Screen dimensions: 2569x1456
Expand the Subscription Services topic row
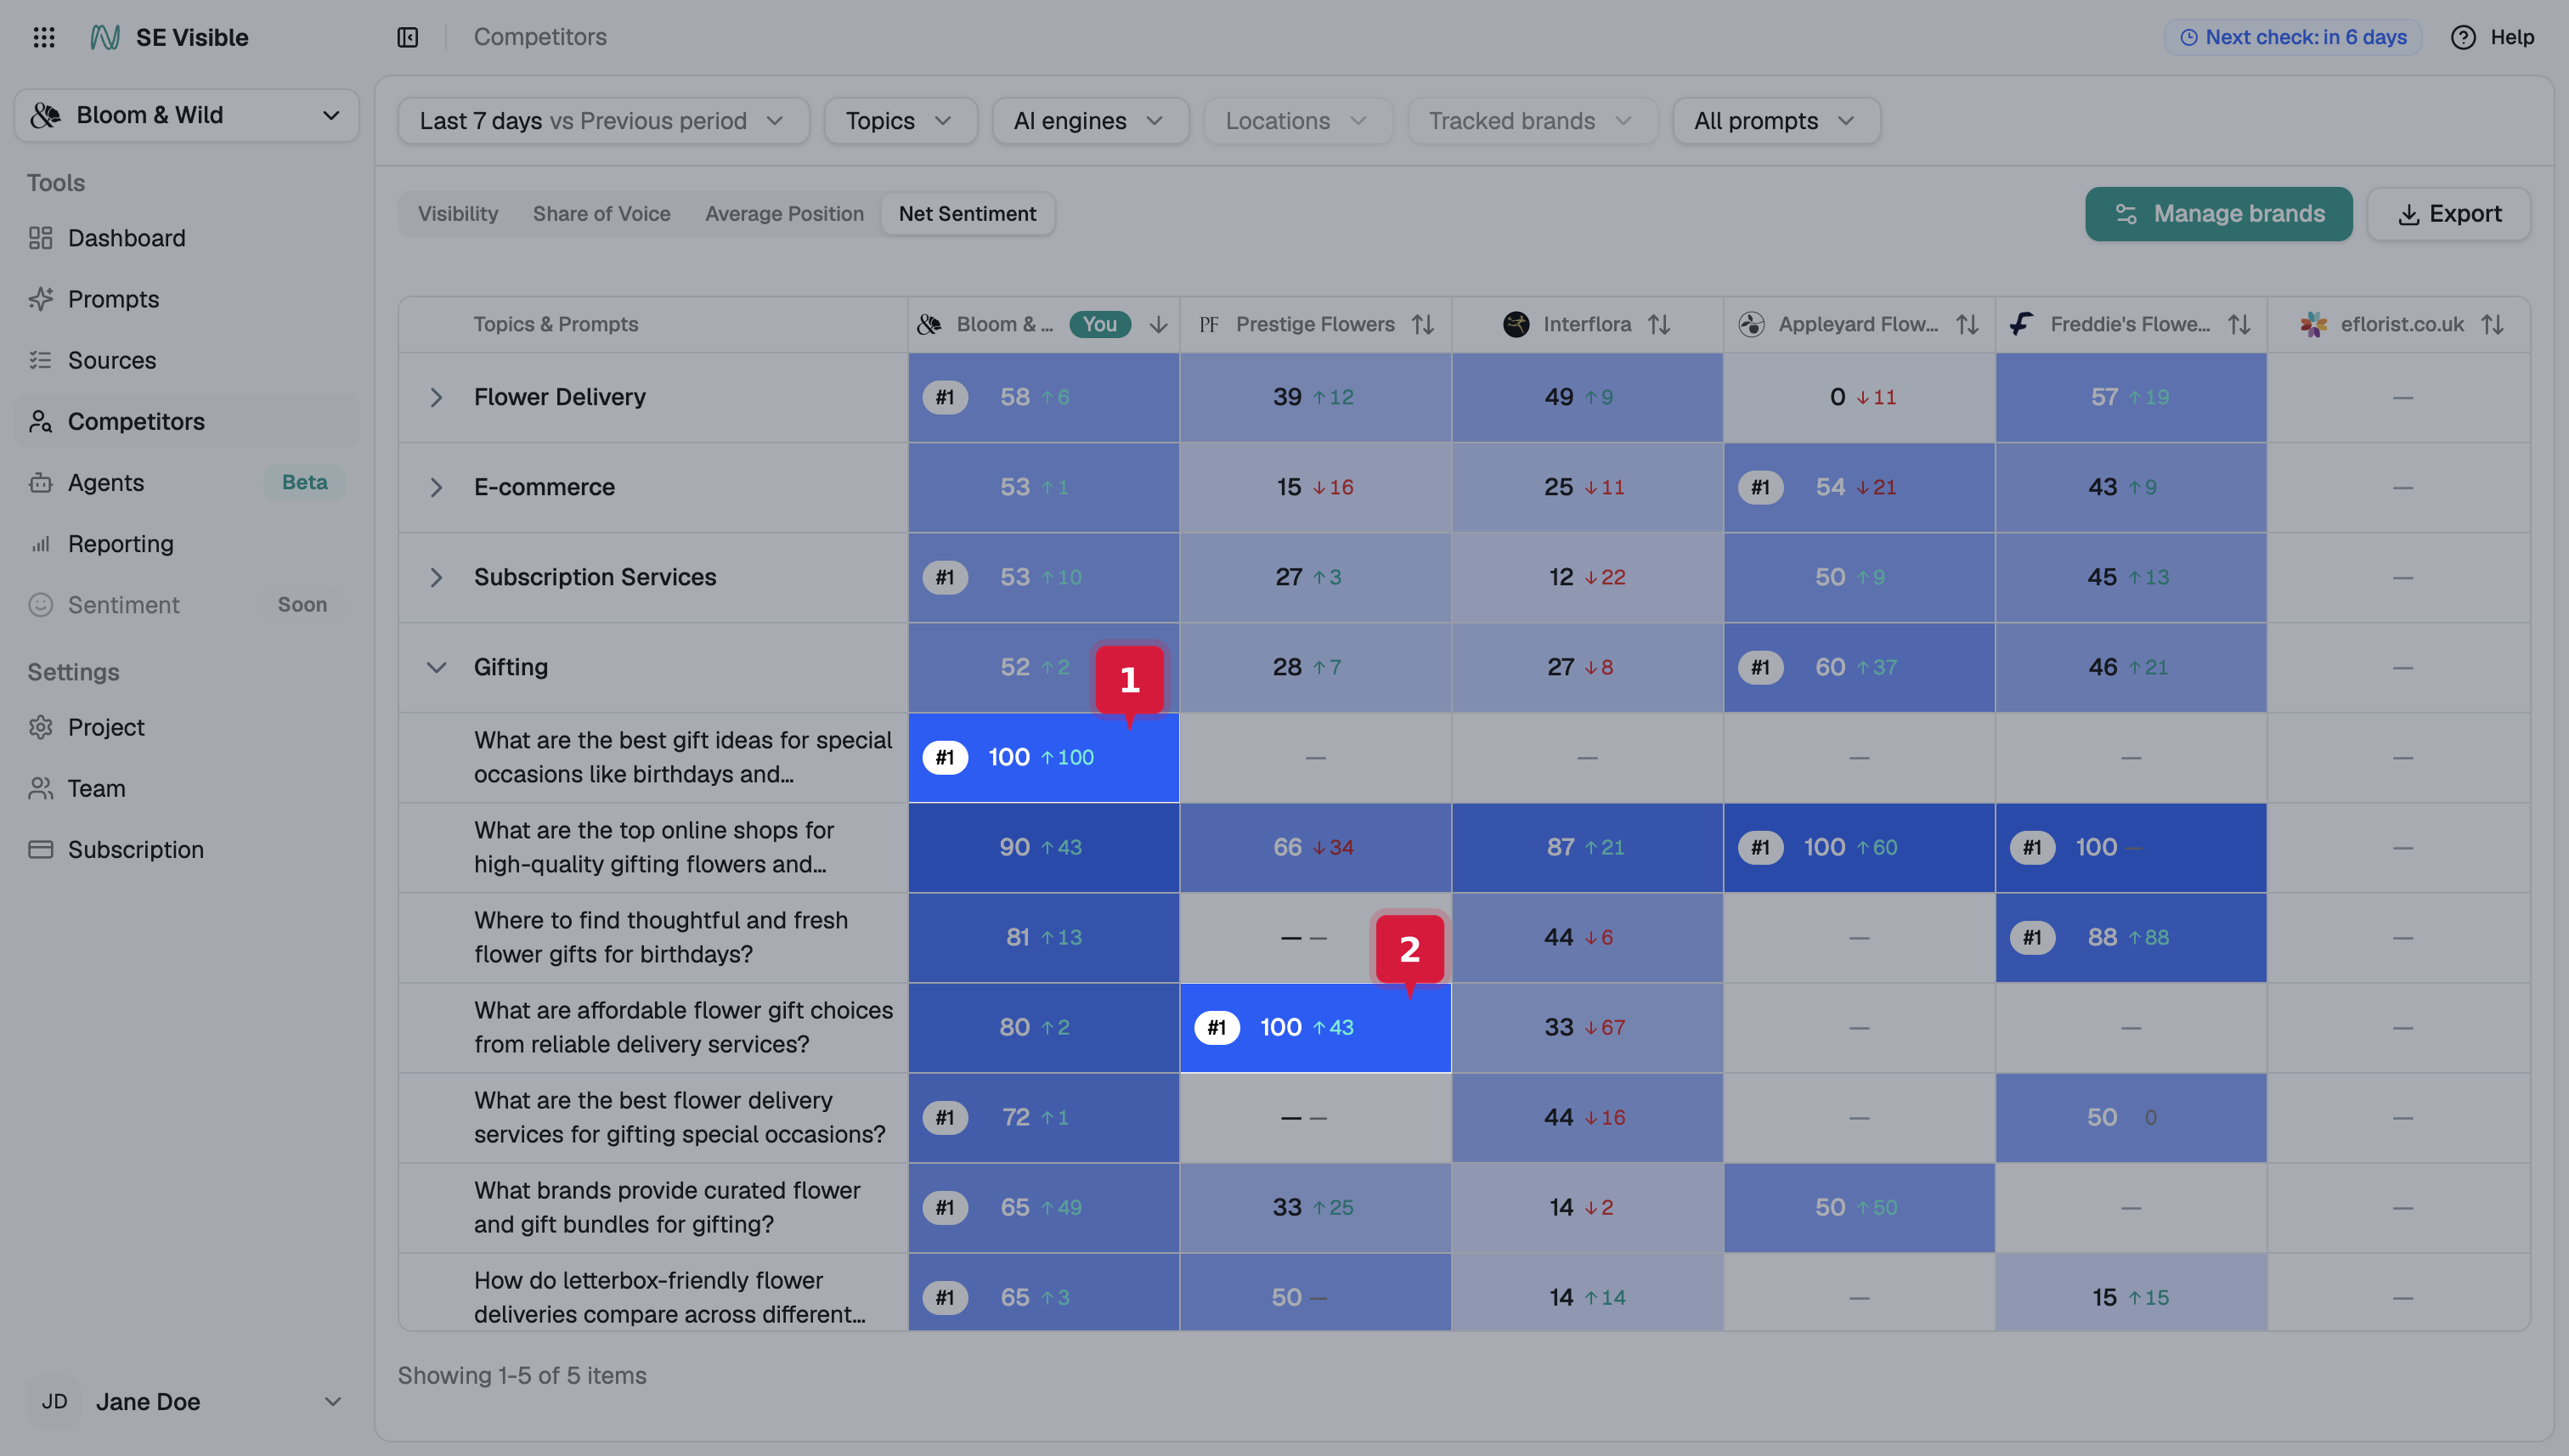(x=436, y=577)
